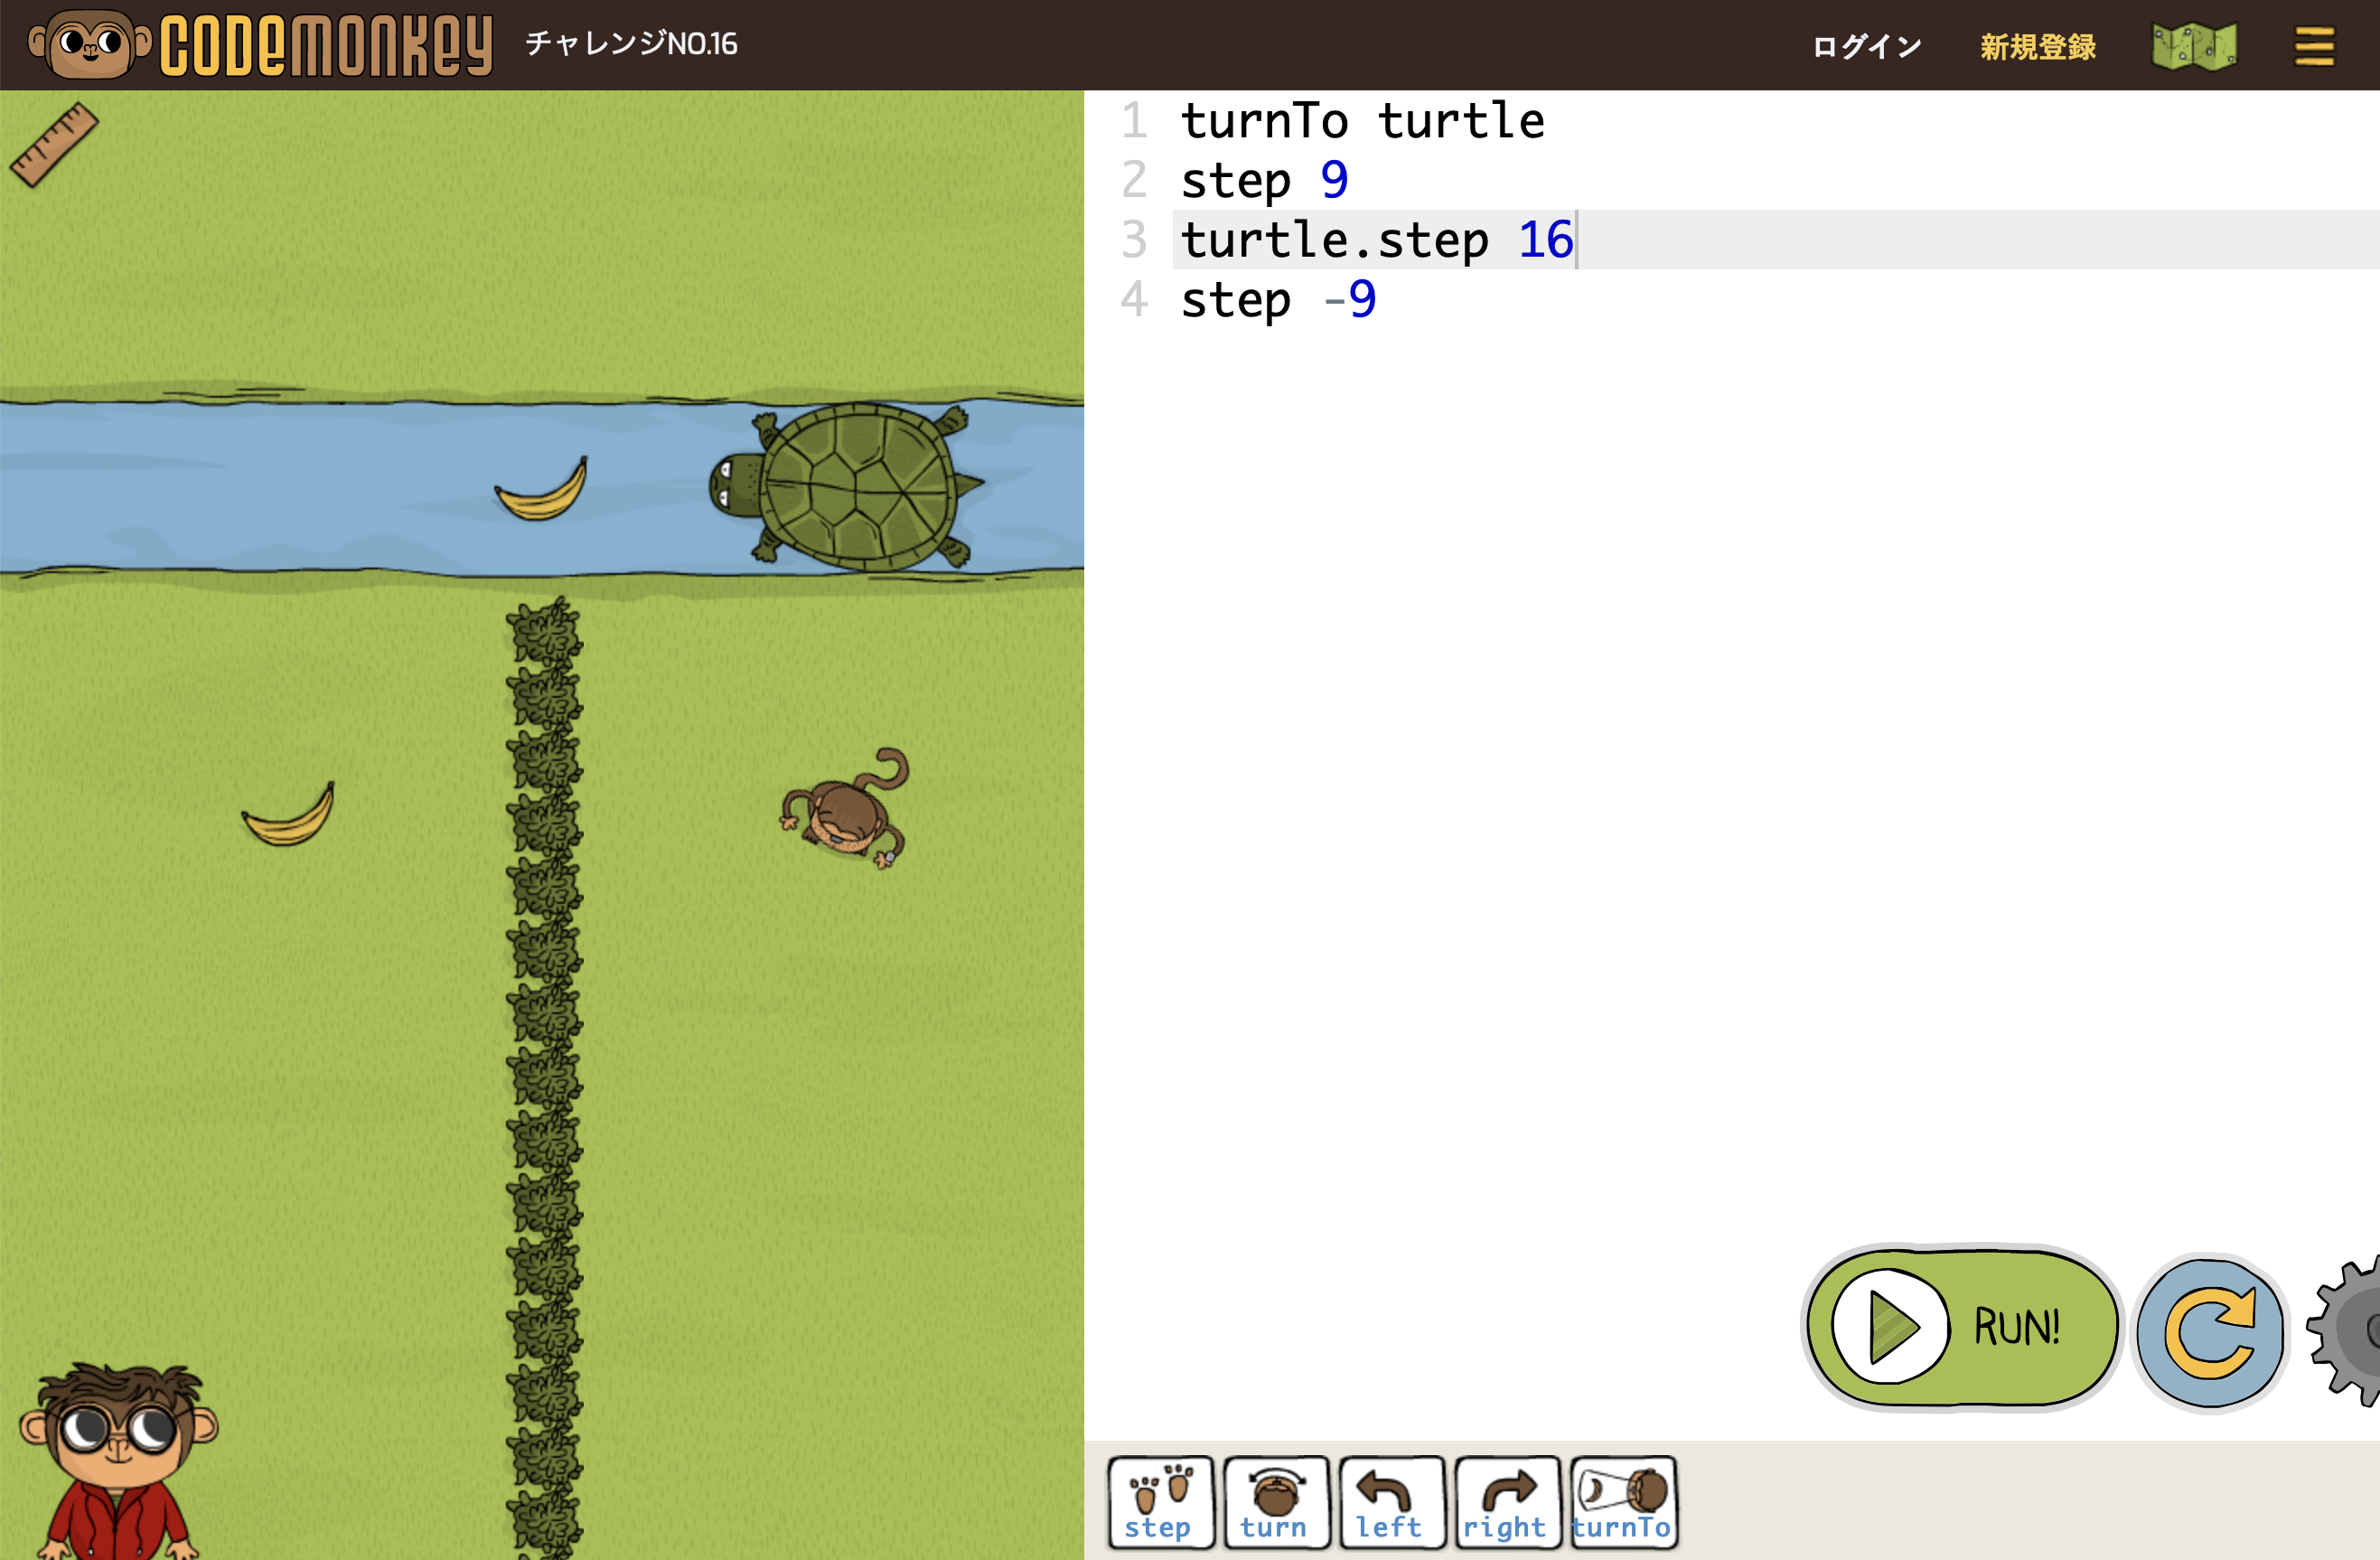Open the hamburger menu

[x=2313, y=46]
